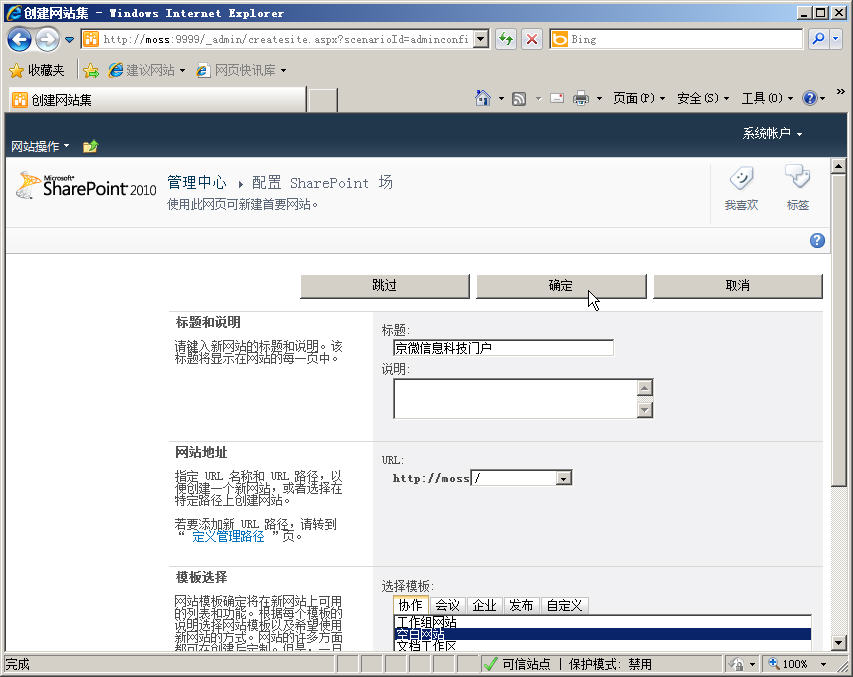Select the 工作组网站 template
This screenshot has width=853, height=677.
click(x=602, y=623)
